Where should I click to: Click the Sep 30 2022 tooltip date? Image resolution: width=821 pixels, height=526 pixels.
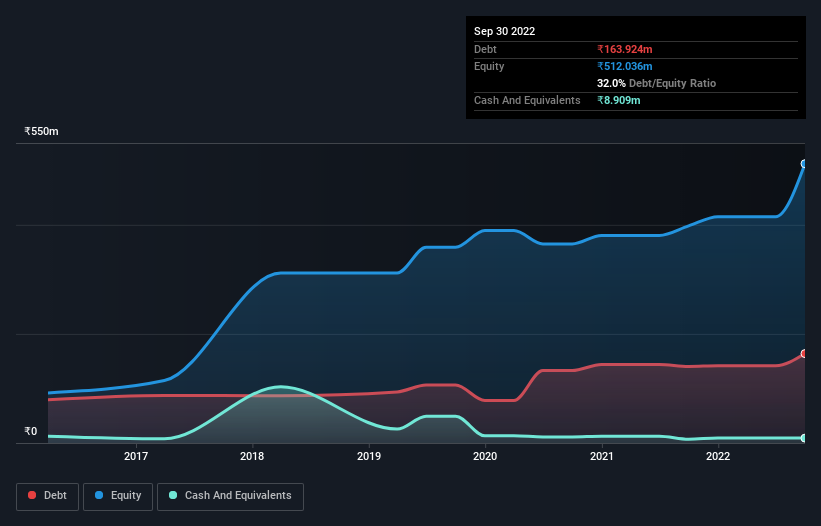504,31
